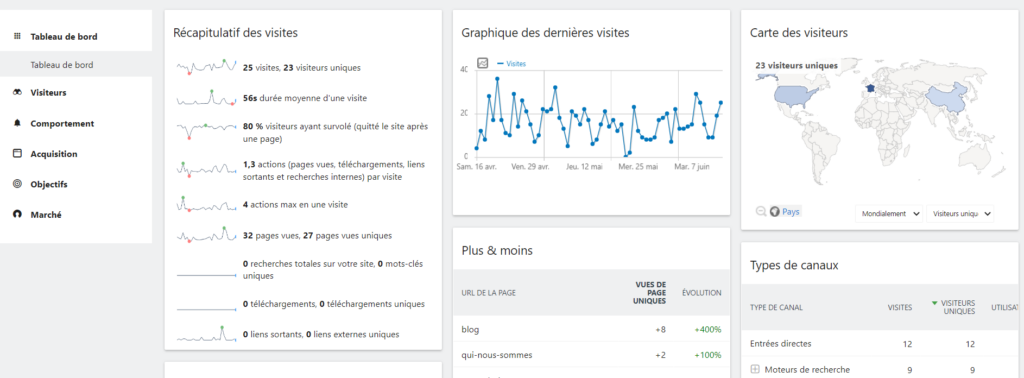Image resolution: width=1024 pixels, height=378 pixels.
Task: Click the Visiteurs binoculars icon
Action: (x=18, y=93)
